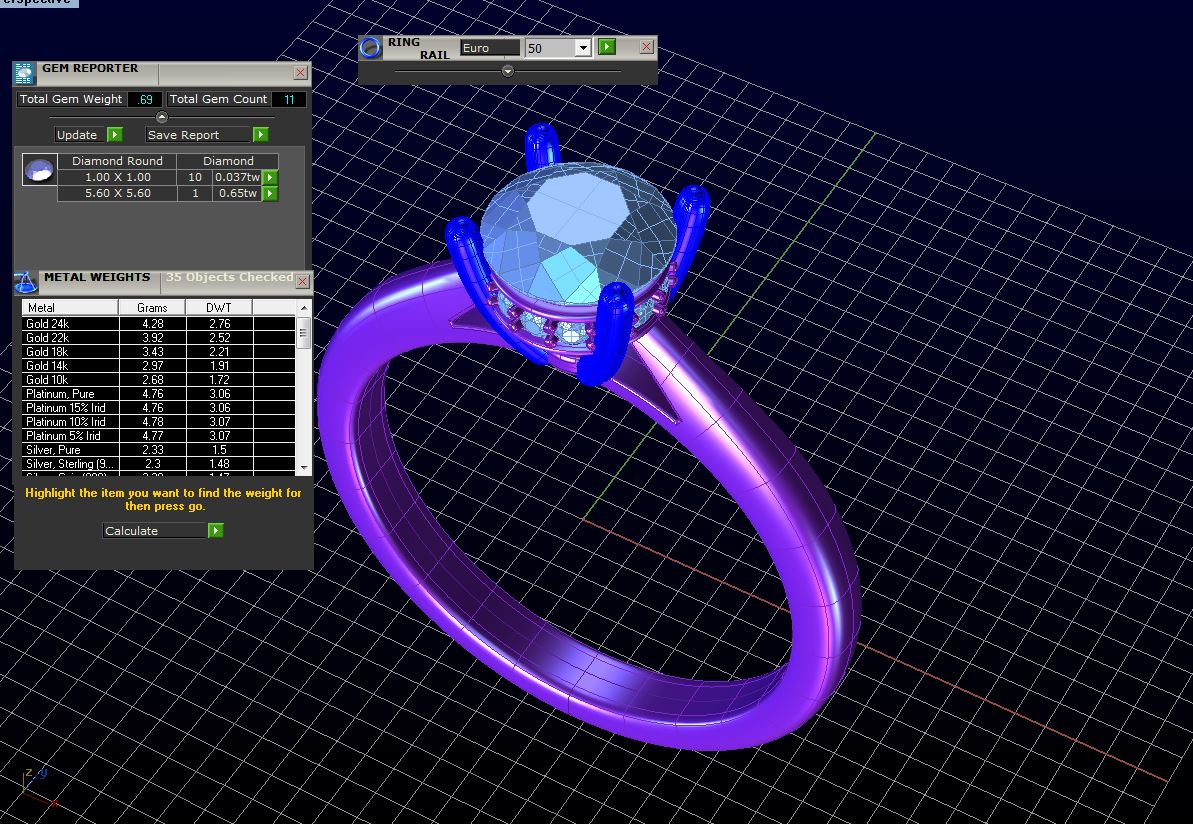Select the Platinum 5% Irid row
Image resolution: width=1193 pixels, height=824 pixels.
coord(158,436)
